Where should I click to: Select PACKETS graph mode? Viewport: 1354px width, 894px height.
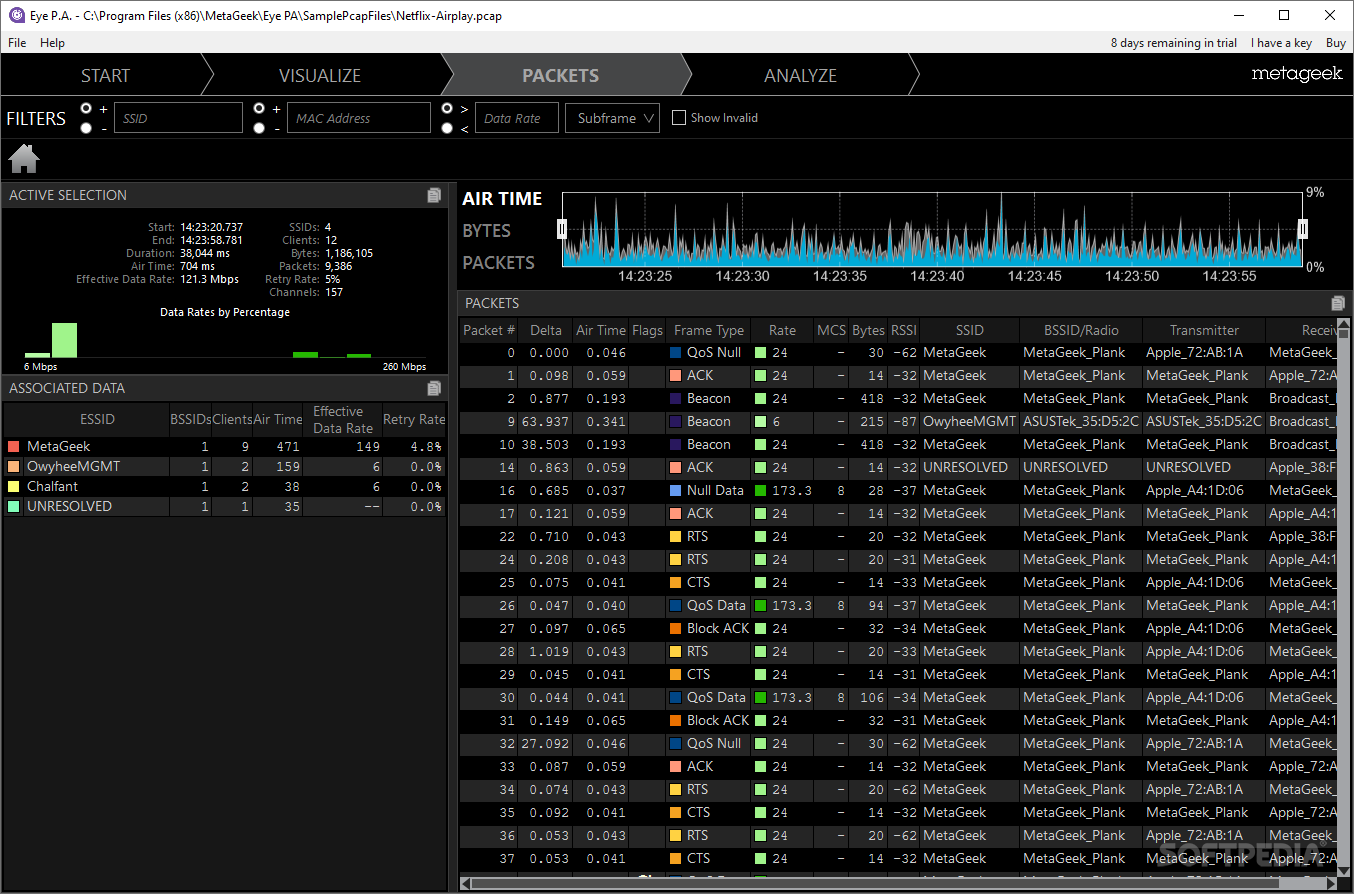(x=499, y=263)
